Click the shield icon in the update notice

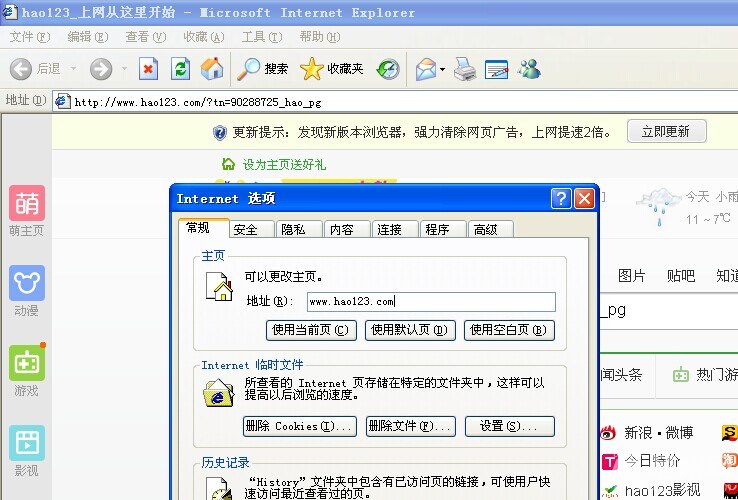(x=219, y=133)
